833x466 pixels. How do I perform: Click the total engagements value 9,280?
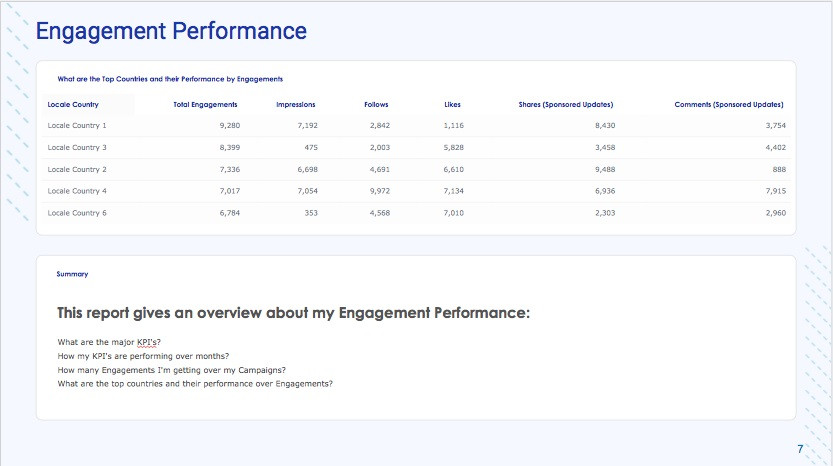[230, 126]
